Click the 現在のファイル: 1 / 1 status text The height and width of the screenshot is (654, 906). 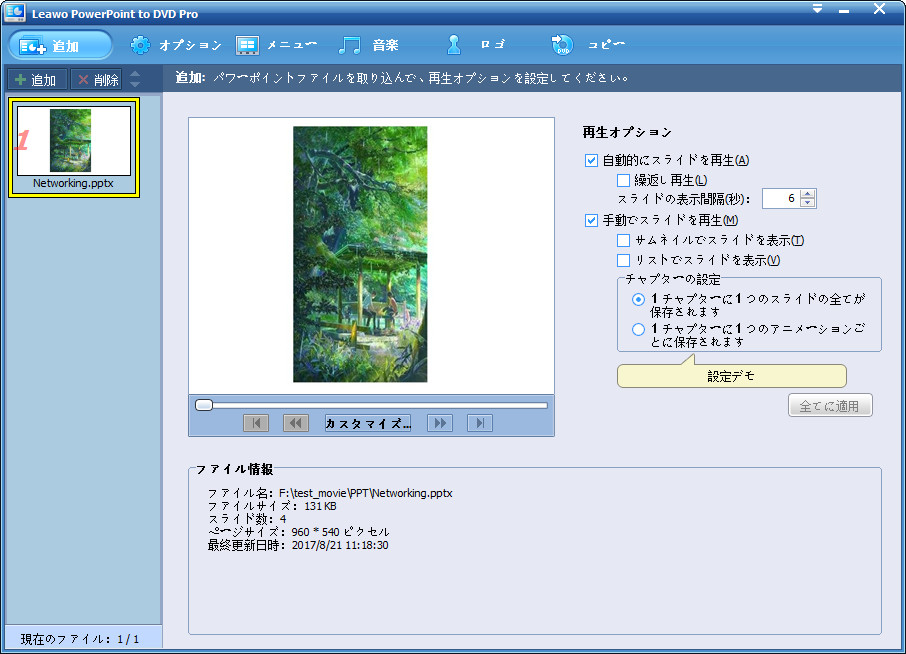tap(80, 639)
